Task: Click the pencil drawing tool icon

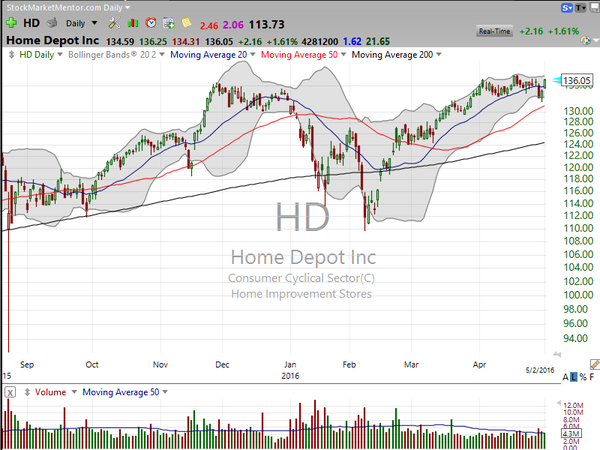Action: (594, 364)
